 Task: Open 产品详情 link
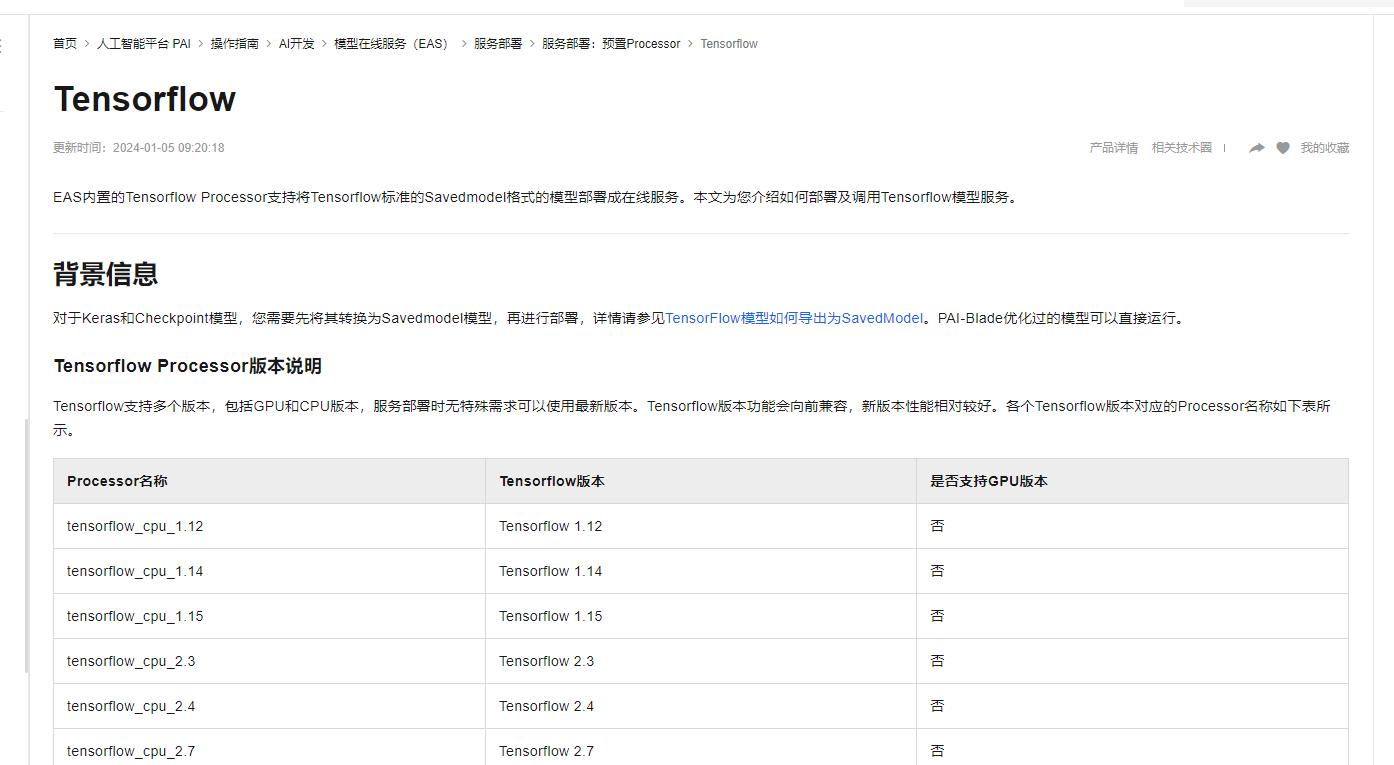click(x=1114, y=148)
